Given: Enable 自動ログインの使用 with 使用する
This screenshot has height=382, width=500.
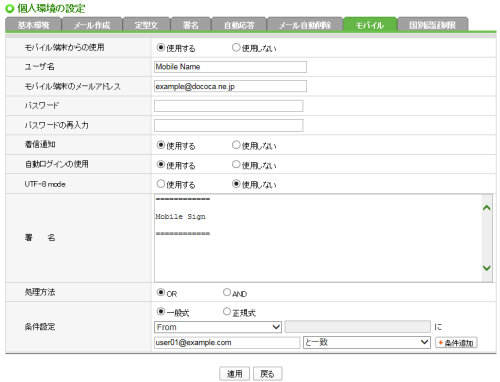Looking at the screenshot, I should [161, 164].
